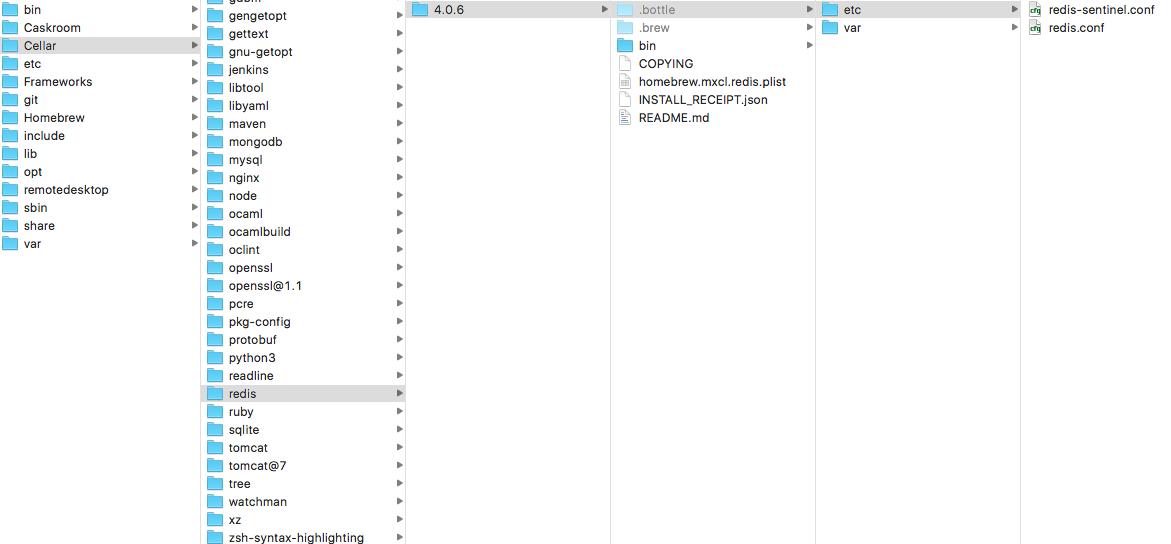Select the pkg-config folder name
This screenshot has height=544, width=1171.
260,322
